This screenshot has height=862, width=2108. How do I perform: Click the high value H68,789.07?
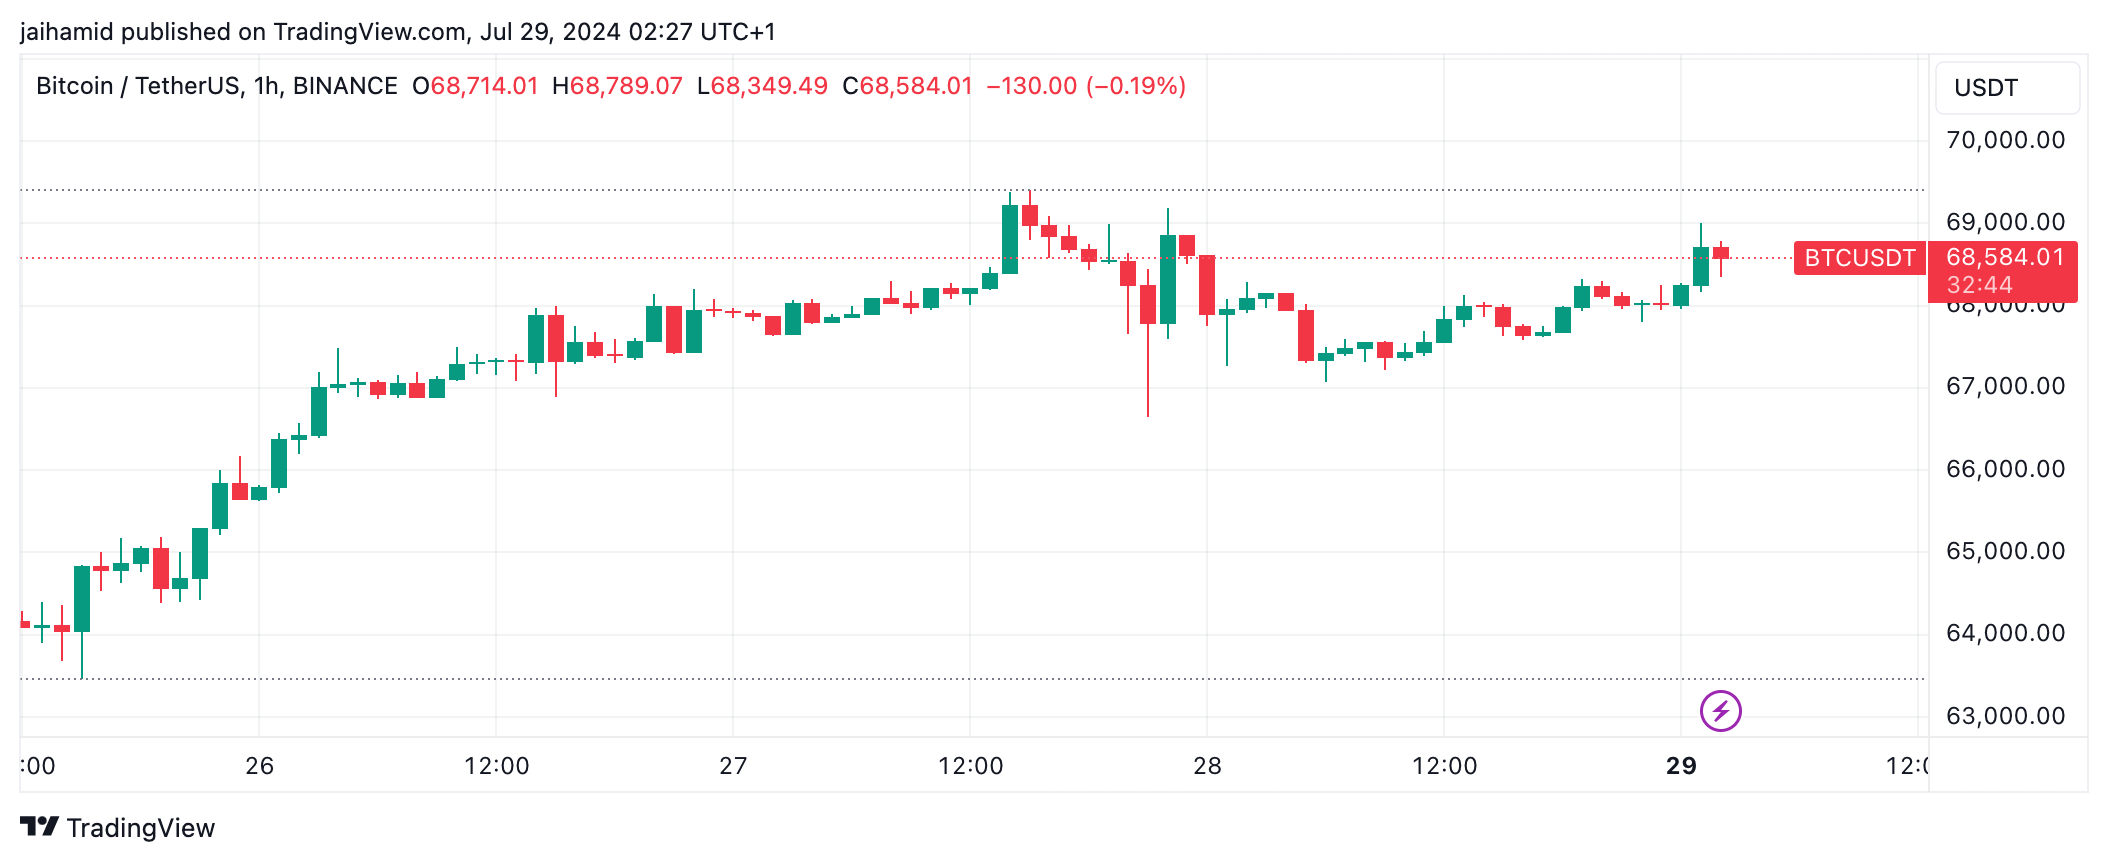[x=617, y=86]
